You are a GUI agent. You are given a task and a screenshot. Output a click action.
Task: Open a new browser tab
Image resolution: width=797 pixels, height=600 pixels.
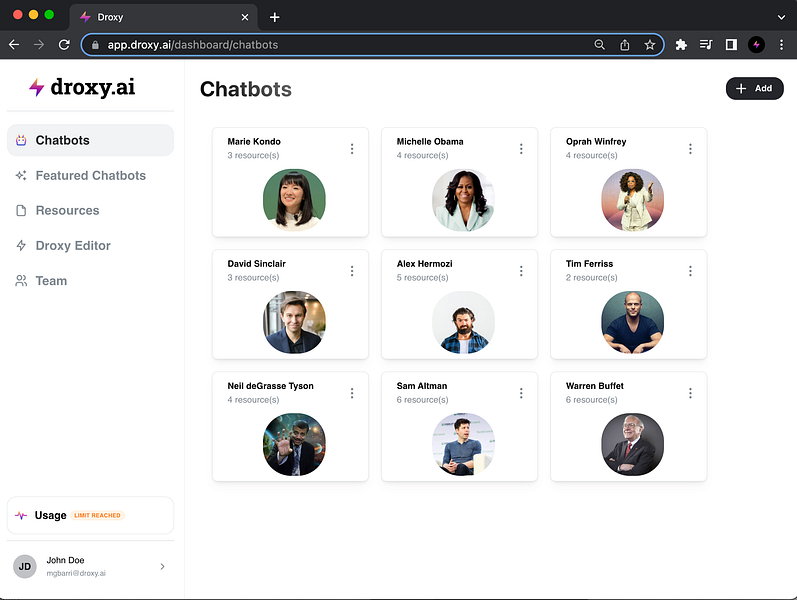[x=274, y=17]
